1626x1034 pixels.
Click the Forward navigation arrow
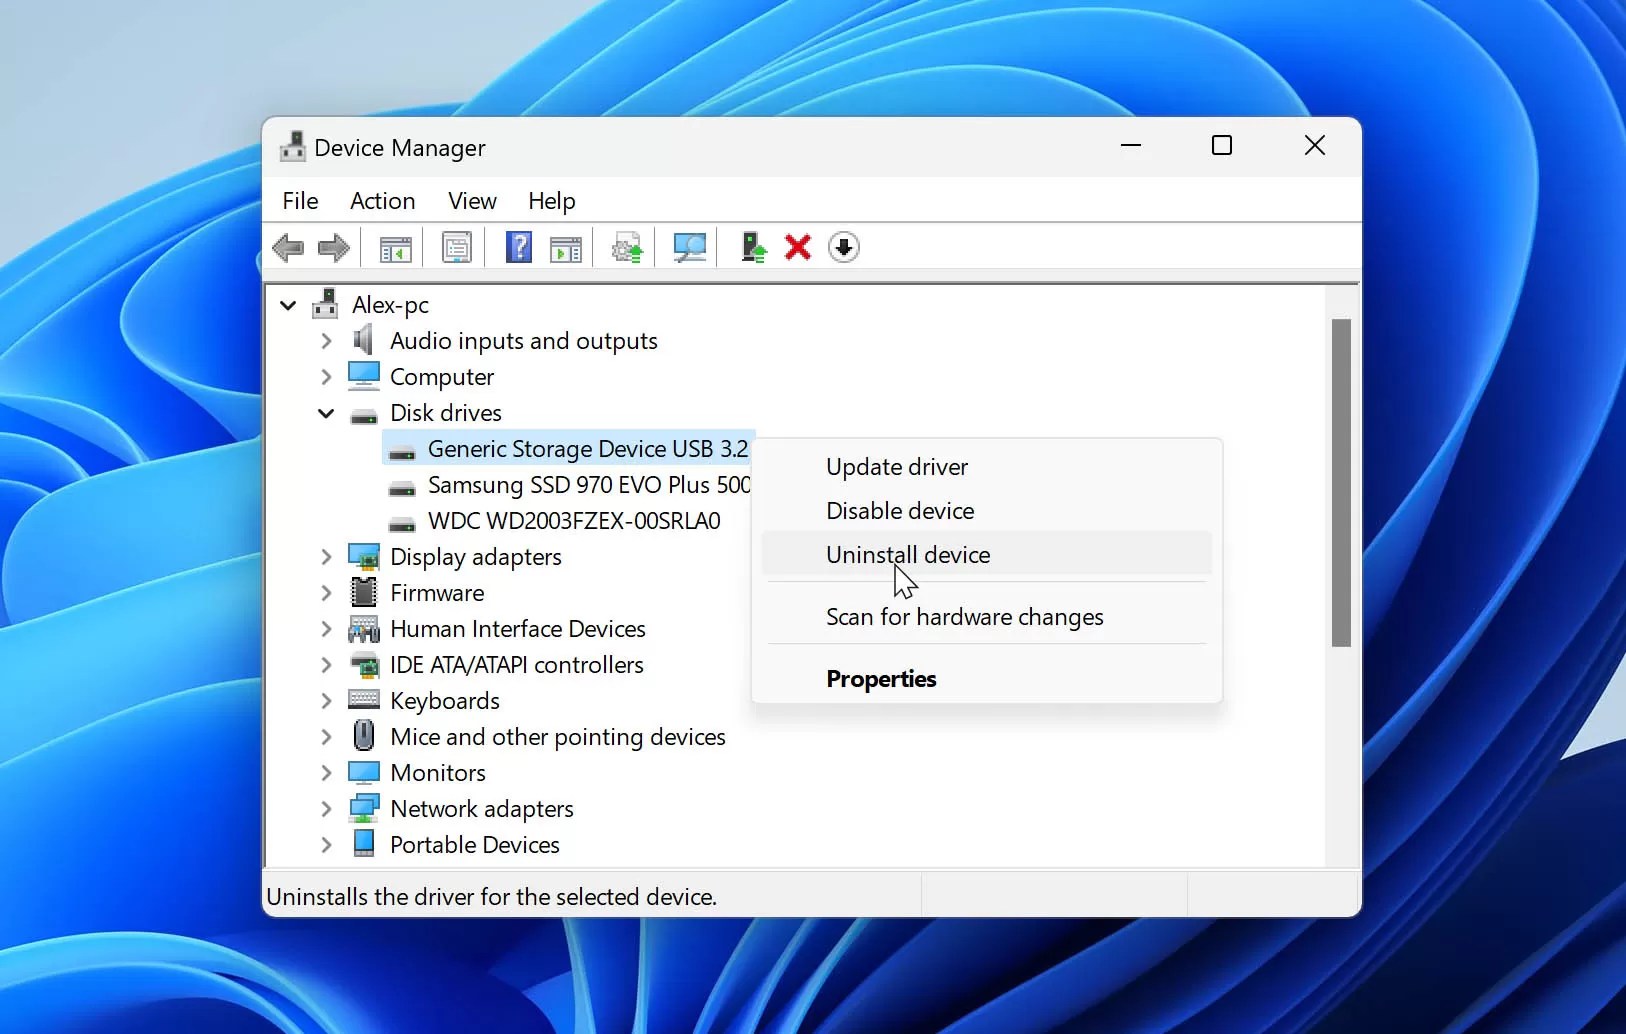tap(333, 247)
